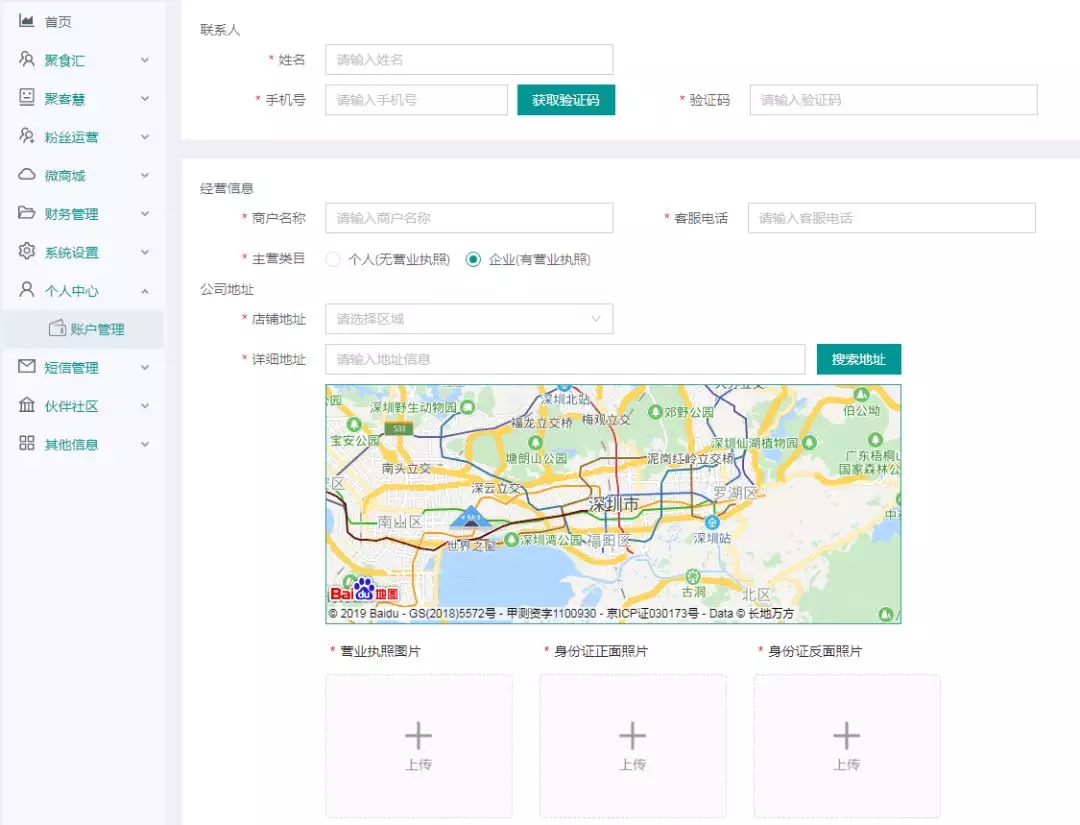The height and width of the screenshot is (825, 1080).
Task: Click the 获取验证码 button
Action: coord(565,100)
